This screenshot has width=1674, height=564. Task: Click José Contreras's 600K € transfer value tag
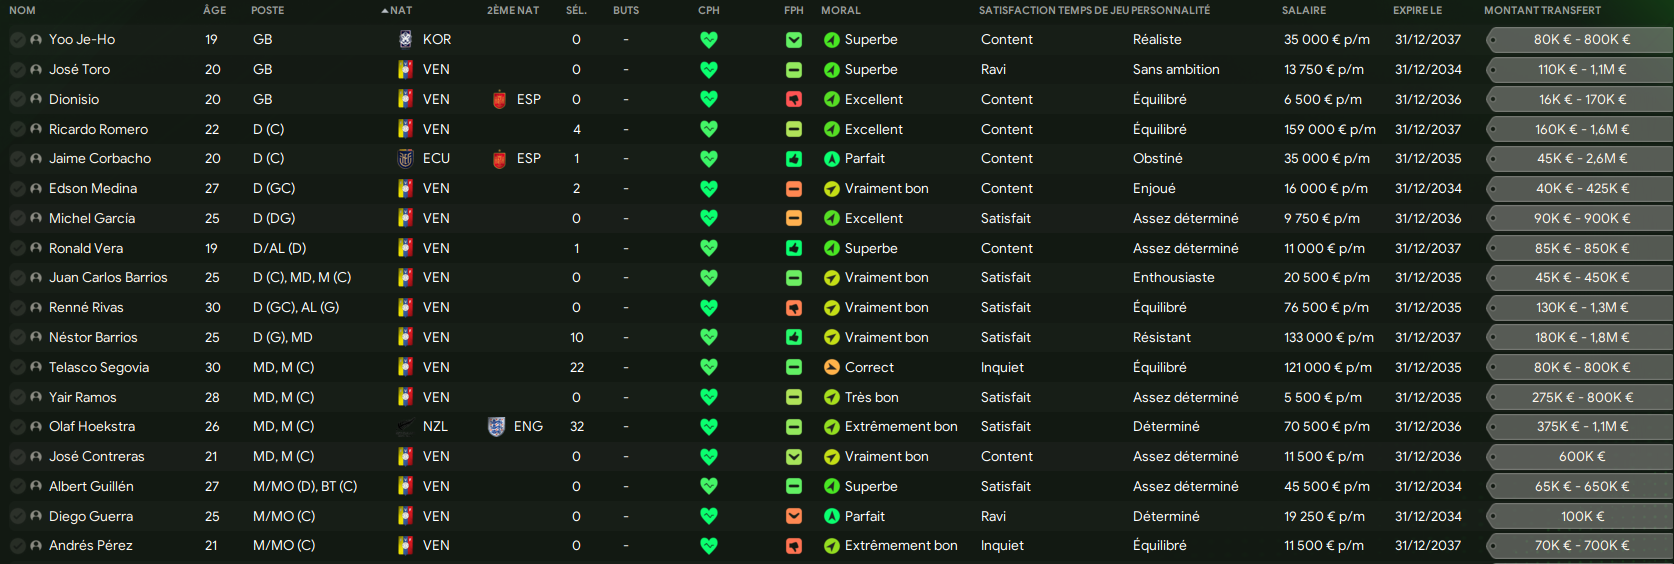tap(1581, 457)
